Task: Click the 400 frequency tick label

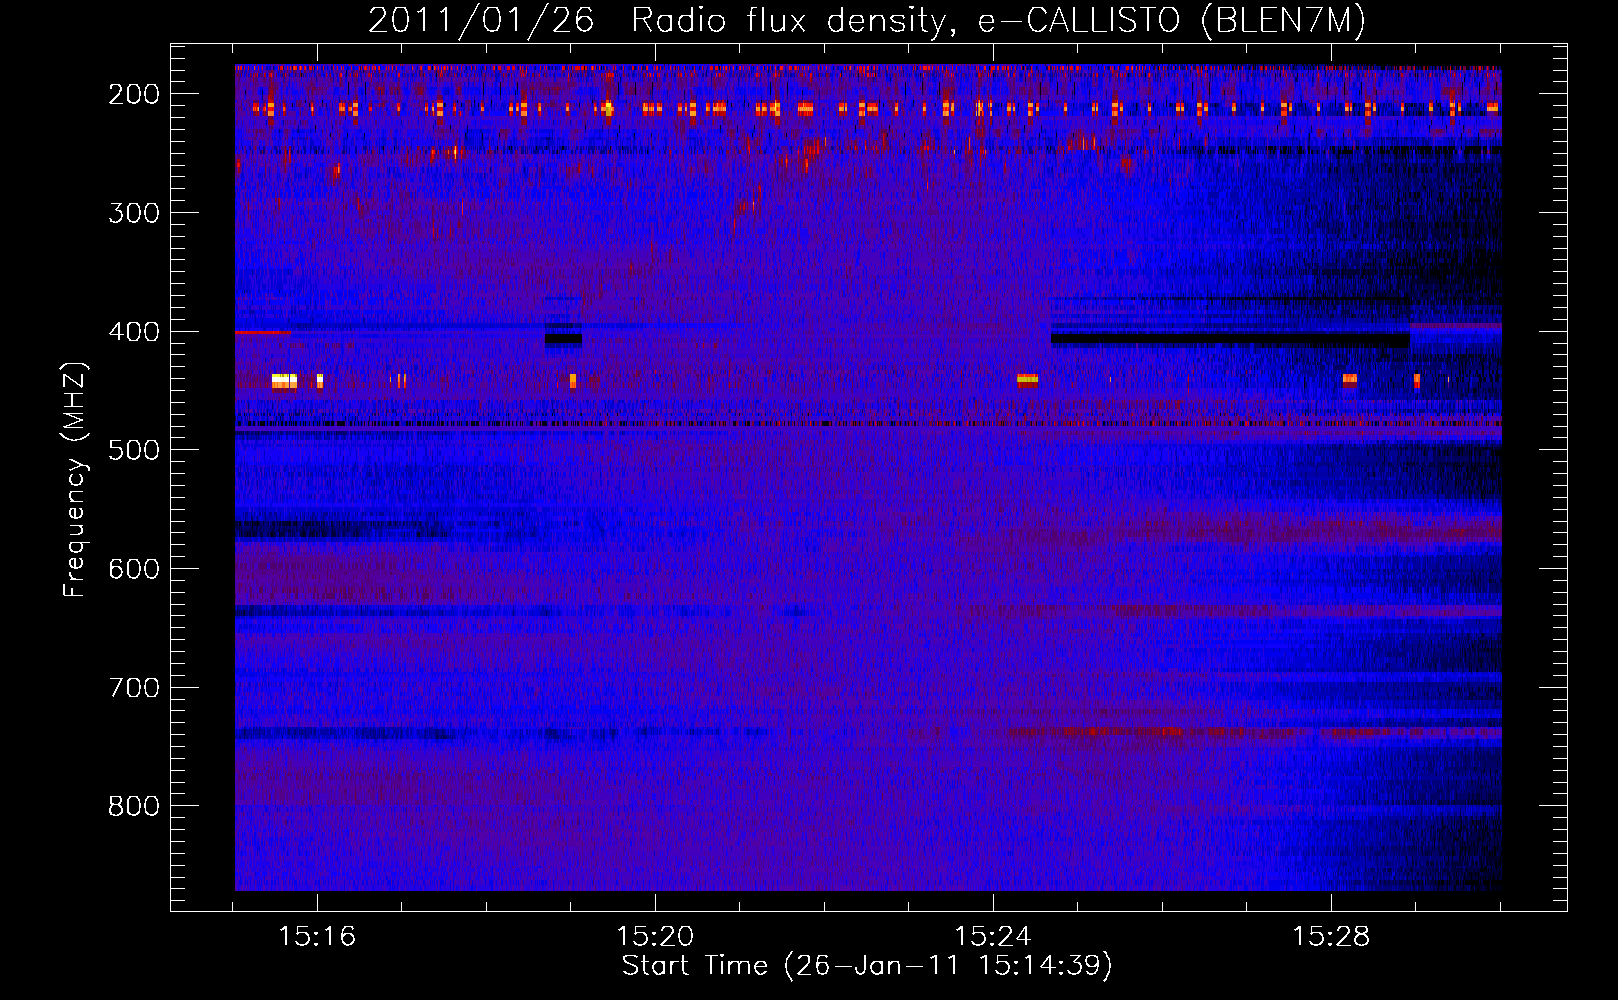Action: coord(134,332)
